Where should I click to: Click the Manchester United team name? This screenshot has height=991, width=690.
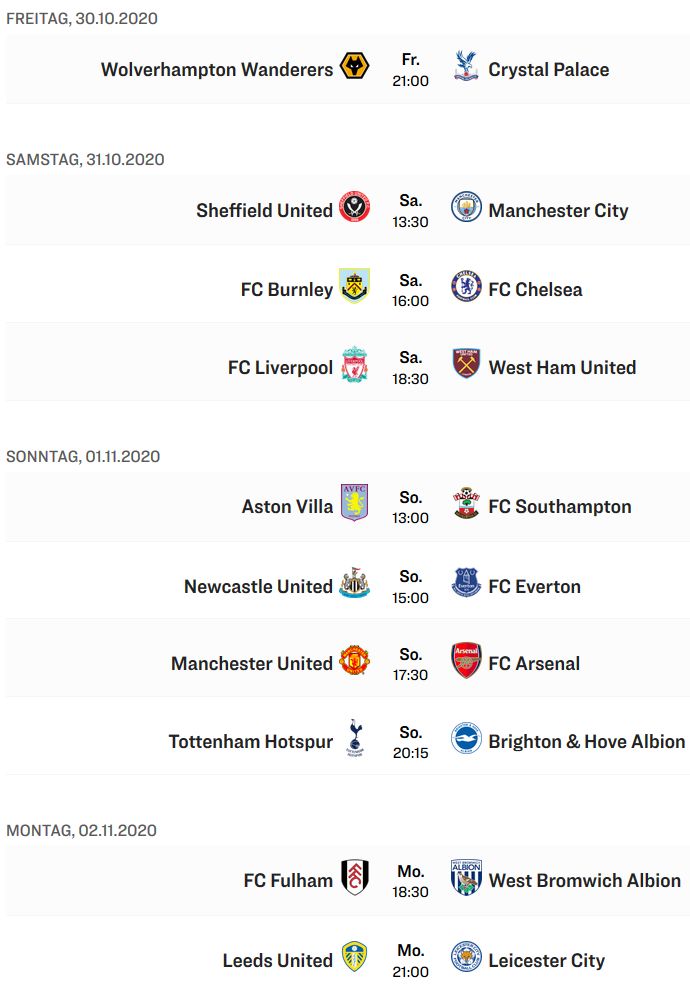251,664
